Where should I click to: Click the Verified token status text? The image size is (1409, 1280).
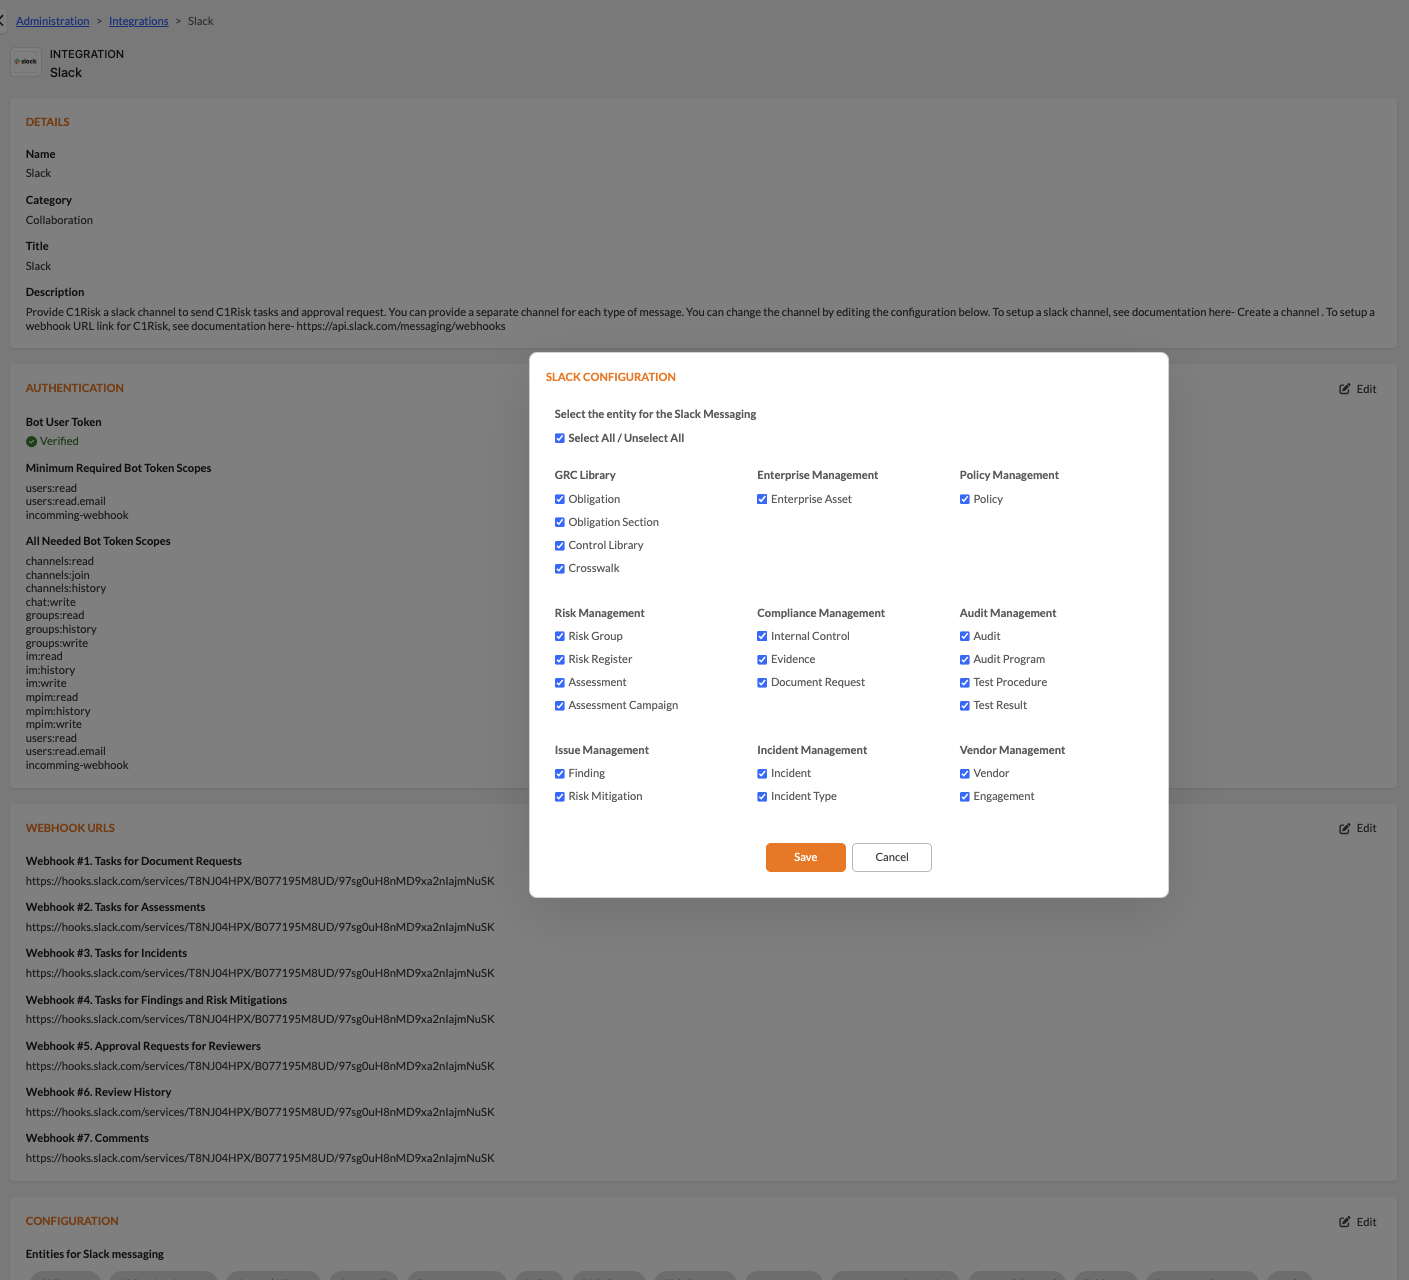[x=59, y=441]
